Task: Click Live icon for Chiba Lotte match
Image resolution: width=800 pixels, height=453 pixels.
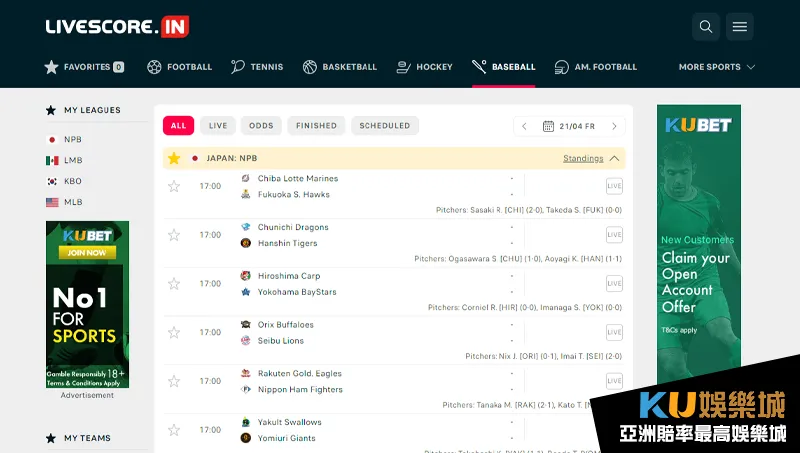Action: tap(614, 186)
